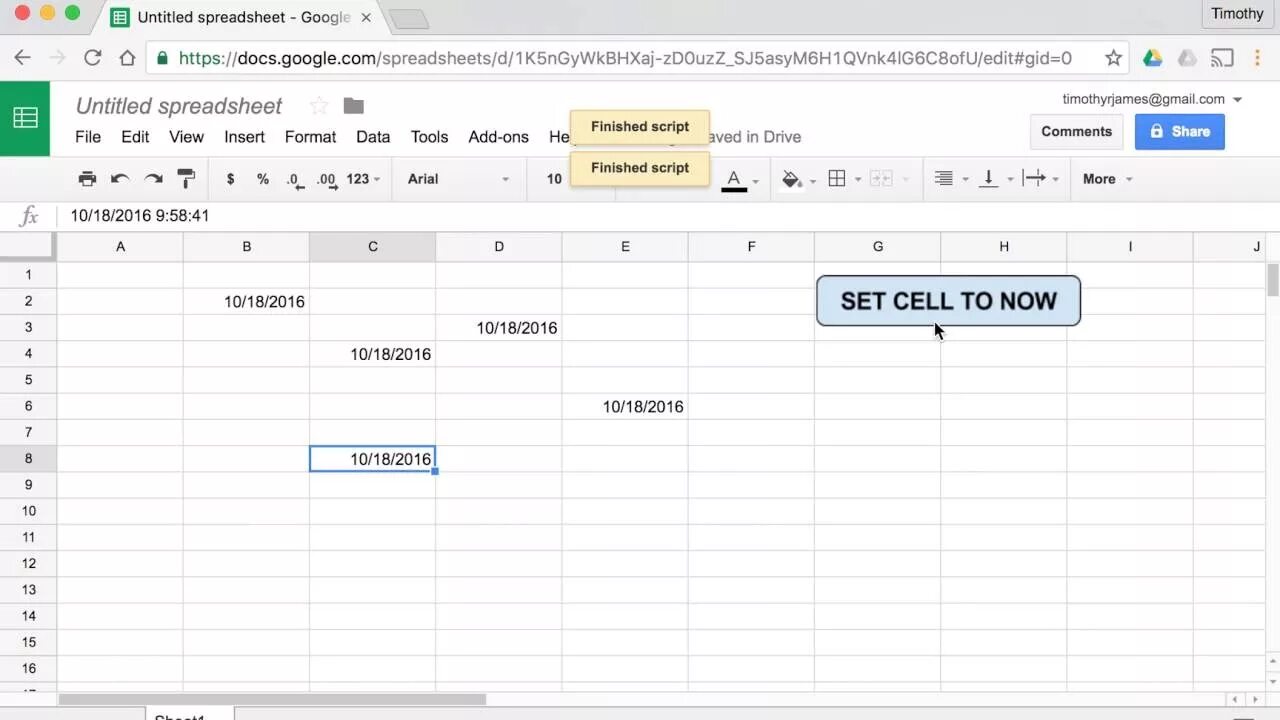The width and height of the screenshot is (1280, 720).
Task: Click the blue Share button
Action: (x=1179, y=131)
